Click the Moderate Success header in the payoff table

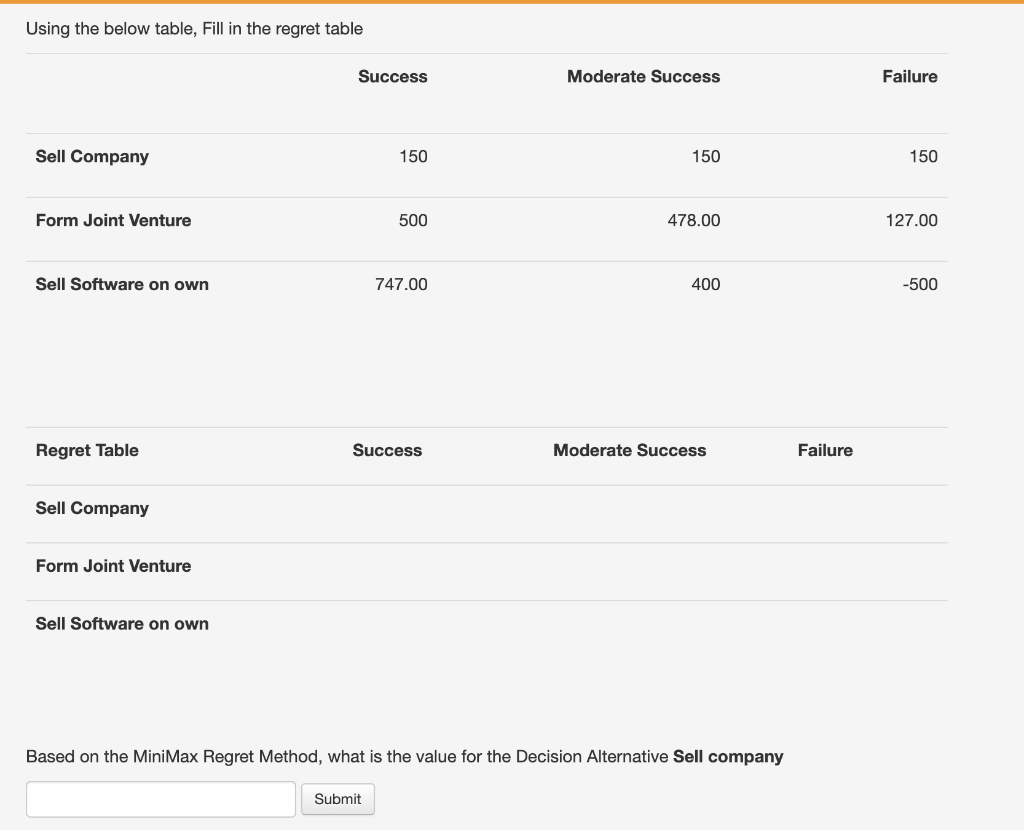click(x=643, y=77)
